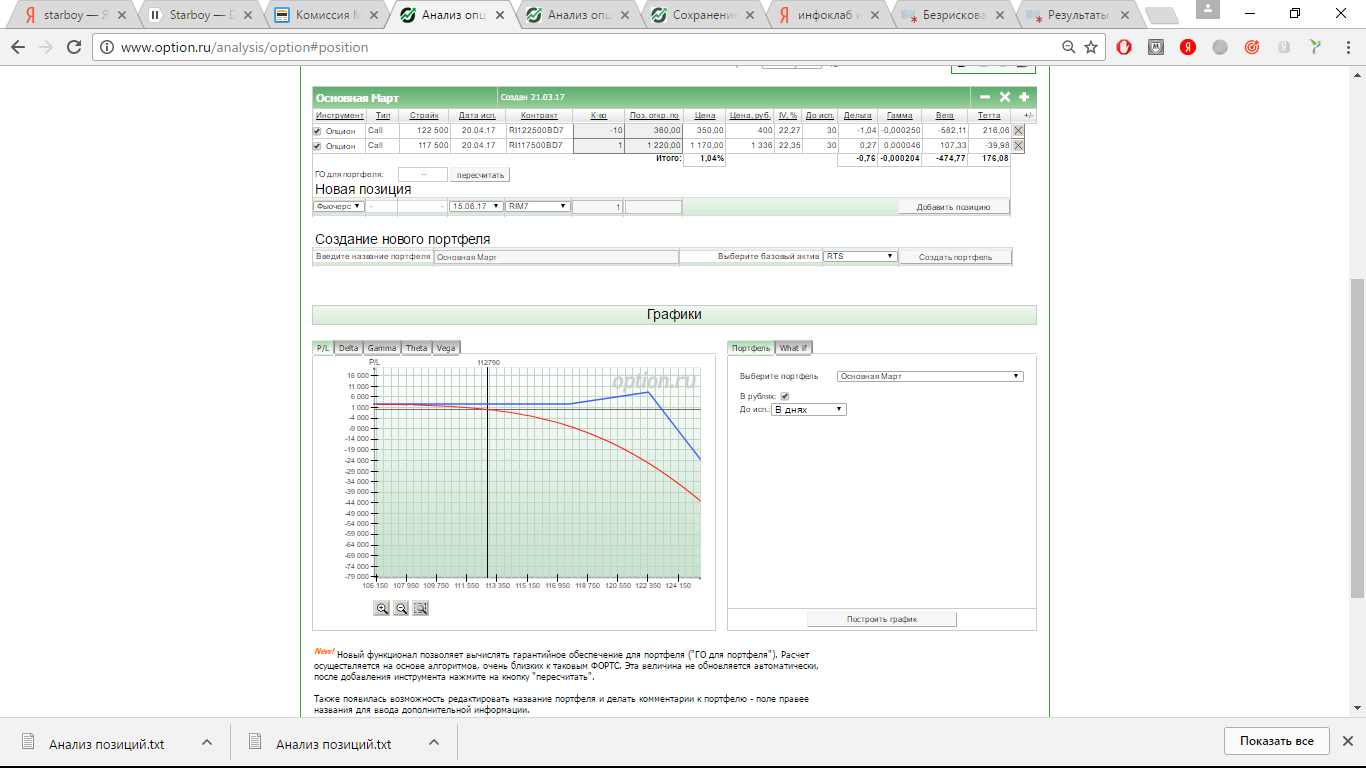Toggle the В рублях checkbox
The width and height of the screenshot is (1366, 768).
[x=784, y=397]
